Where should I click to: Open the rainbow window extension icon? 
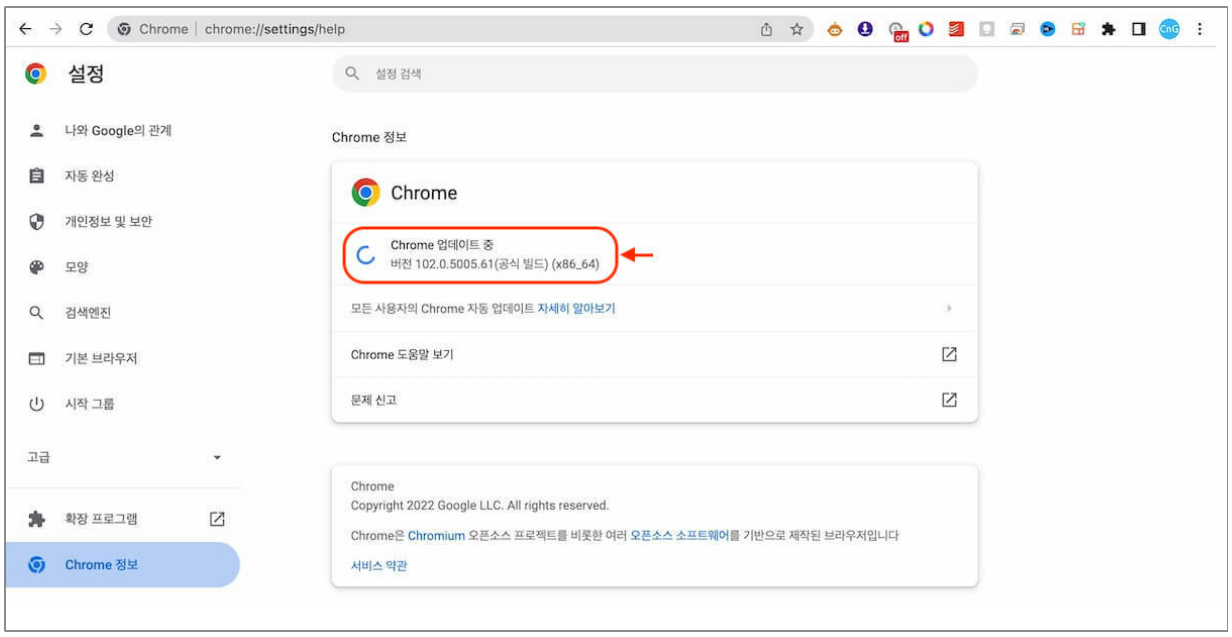tap(1016, 29)
